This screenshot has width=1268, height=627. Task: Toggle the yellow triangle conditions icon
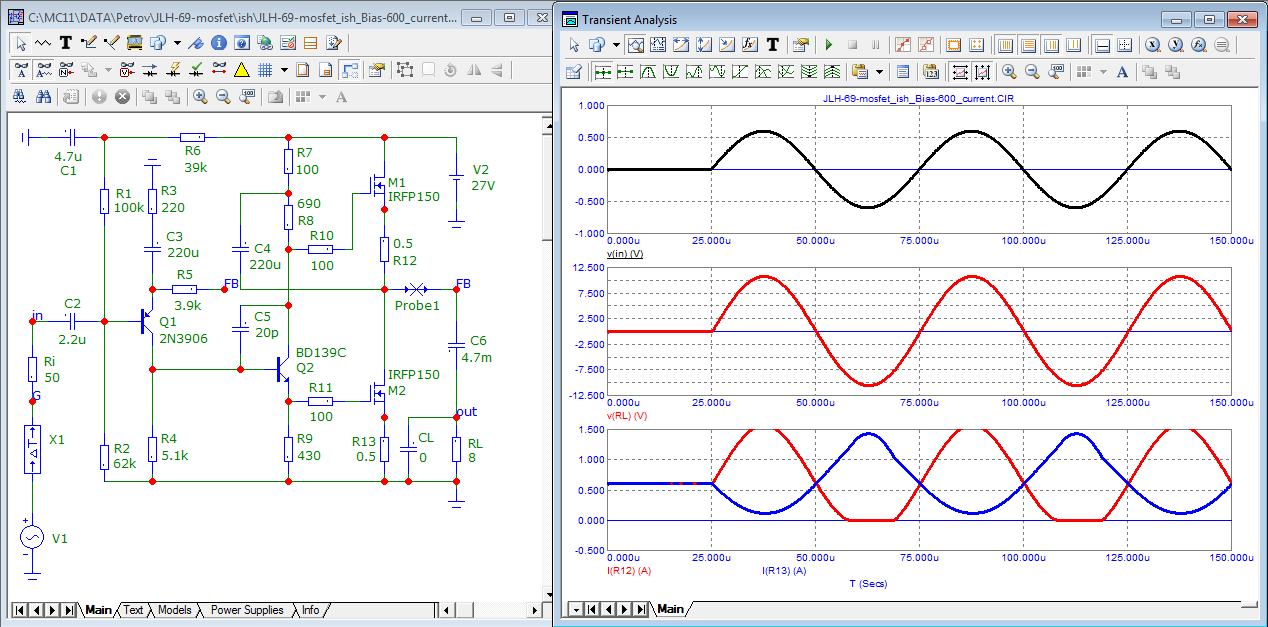click(242, 70)
